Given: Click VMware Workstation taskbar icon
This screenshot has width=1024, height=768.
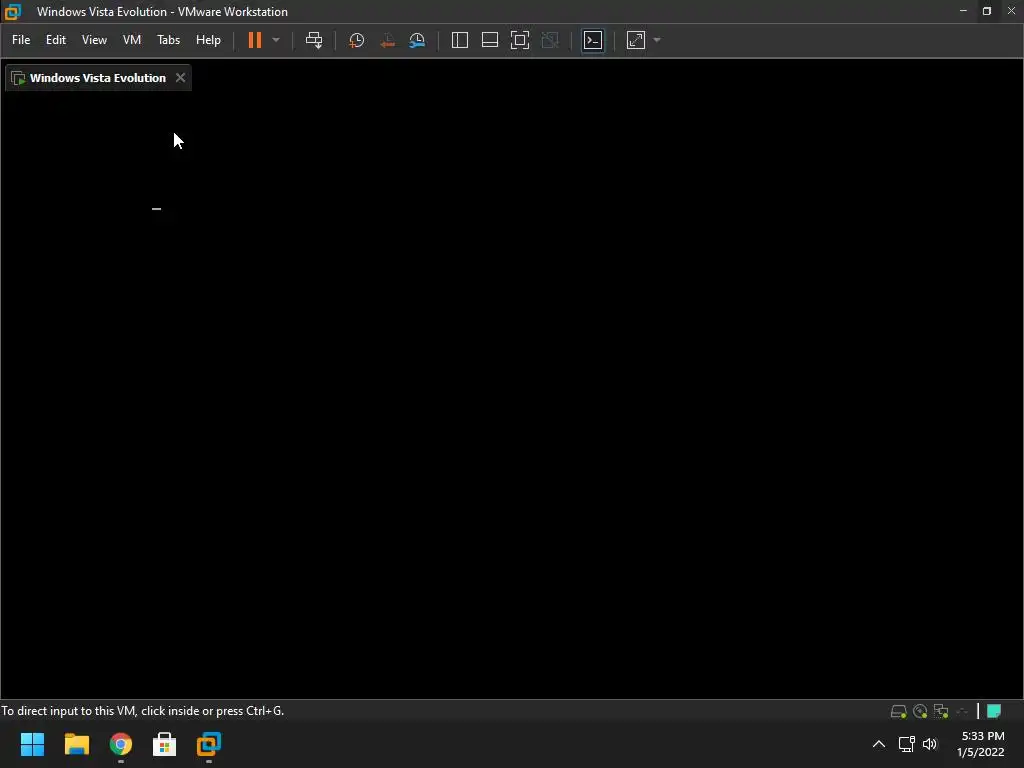Looking at the screenshot, I should [209, 744].
